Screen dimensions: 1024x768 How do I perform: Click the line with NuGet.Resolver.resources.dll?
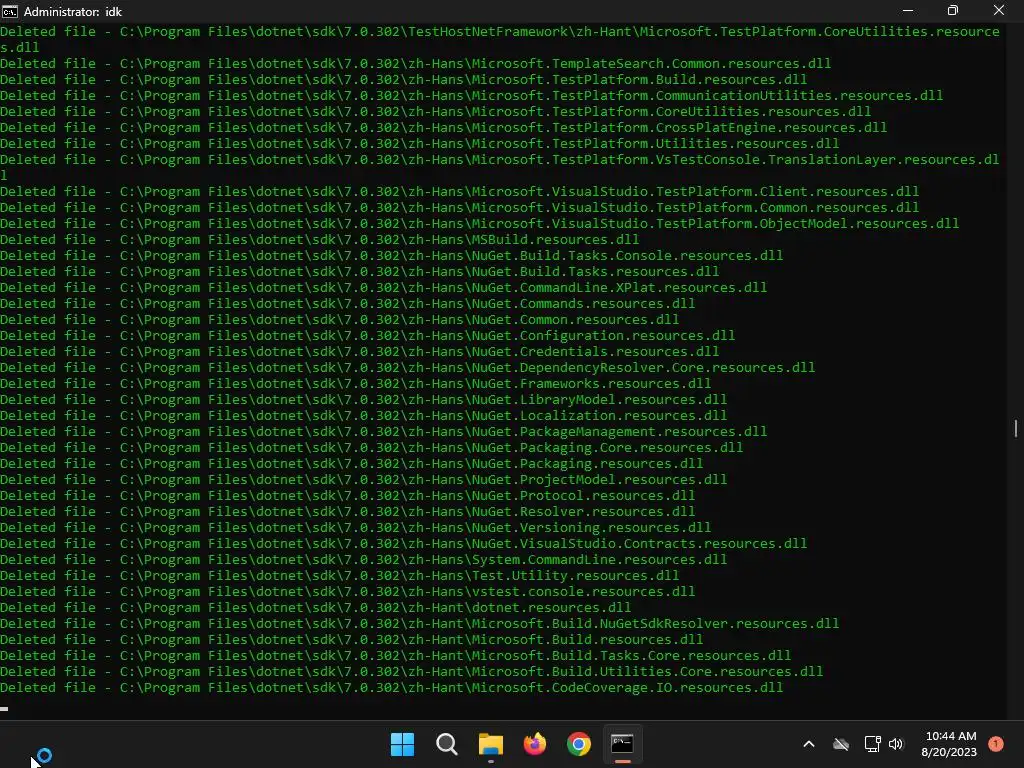347,511
